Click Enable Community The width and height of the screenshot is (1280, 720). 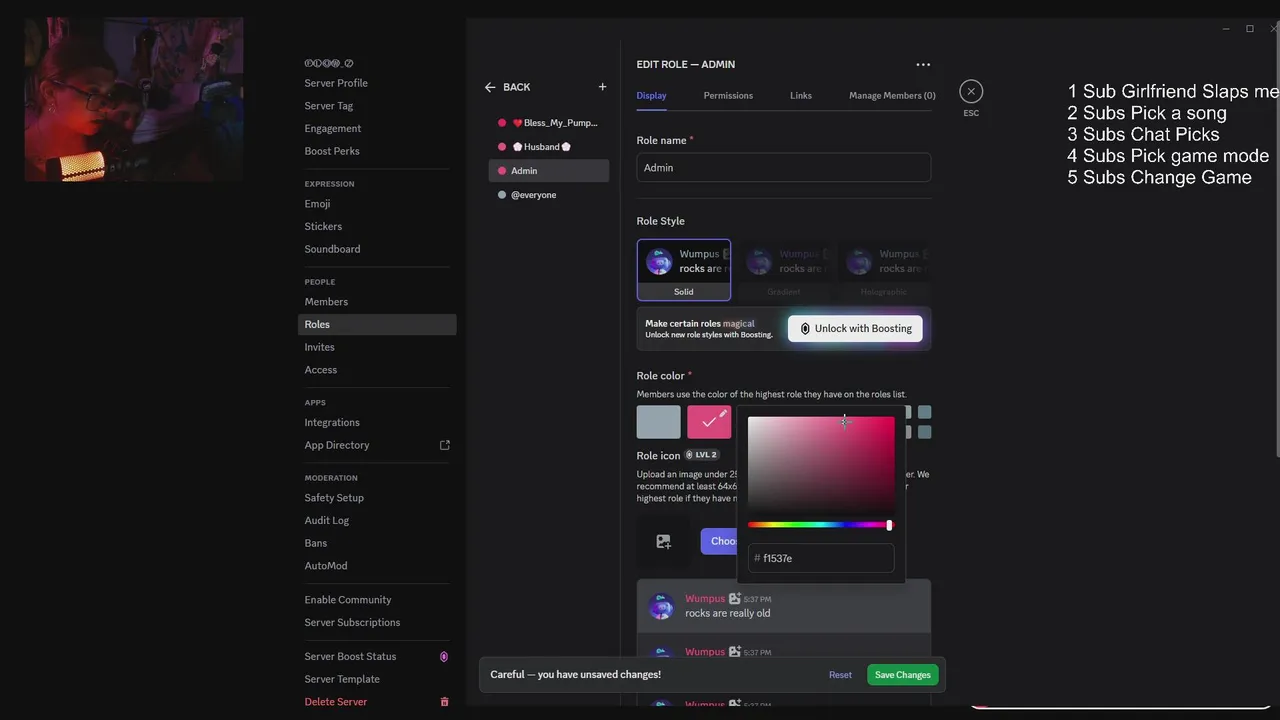(x=348, y=600)
